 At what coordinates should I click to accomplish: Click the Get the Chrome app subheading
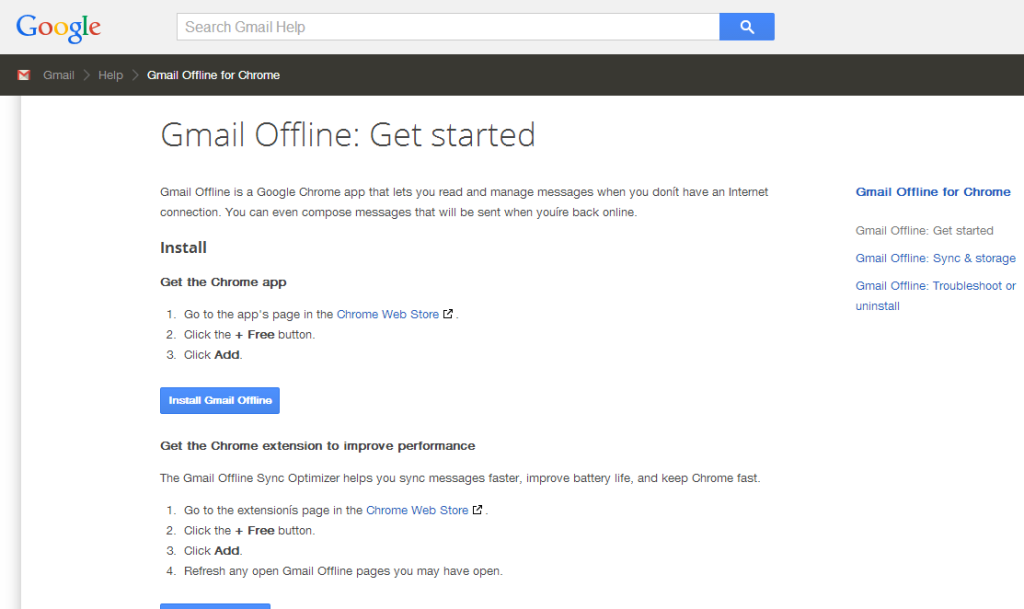[x=223, y=282]
